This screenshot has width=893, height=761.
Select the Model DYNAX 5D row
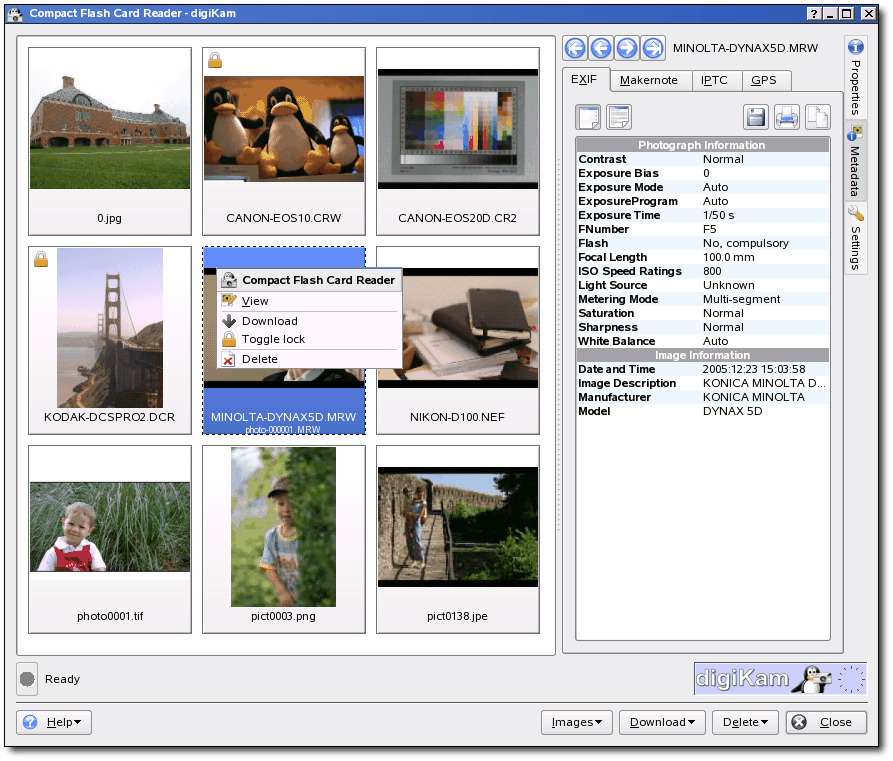coord(702,411)
